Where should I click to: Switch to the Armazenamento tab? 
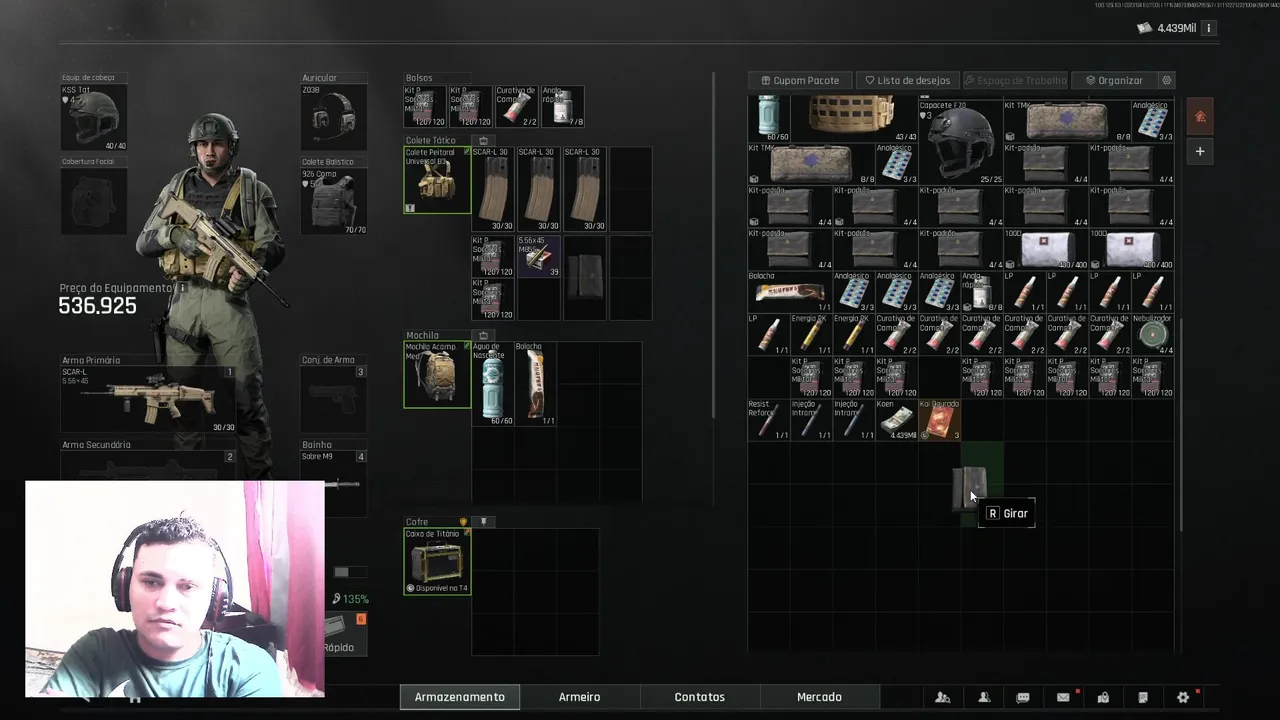[x=460, y=697]
